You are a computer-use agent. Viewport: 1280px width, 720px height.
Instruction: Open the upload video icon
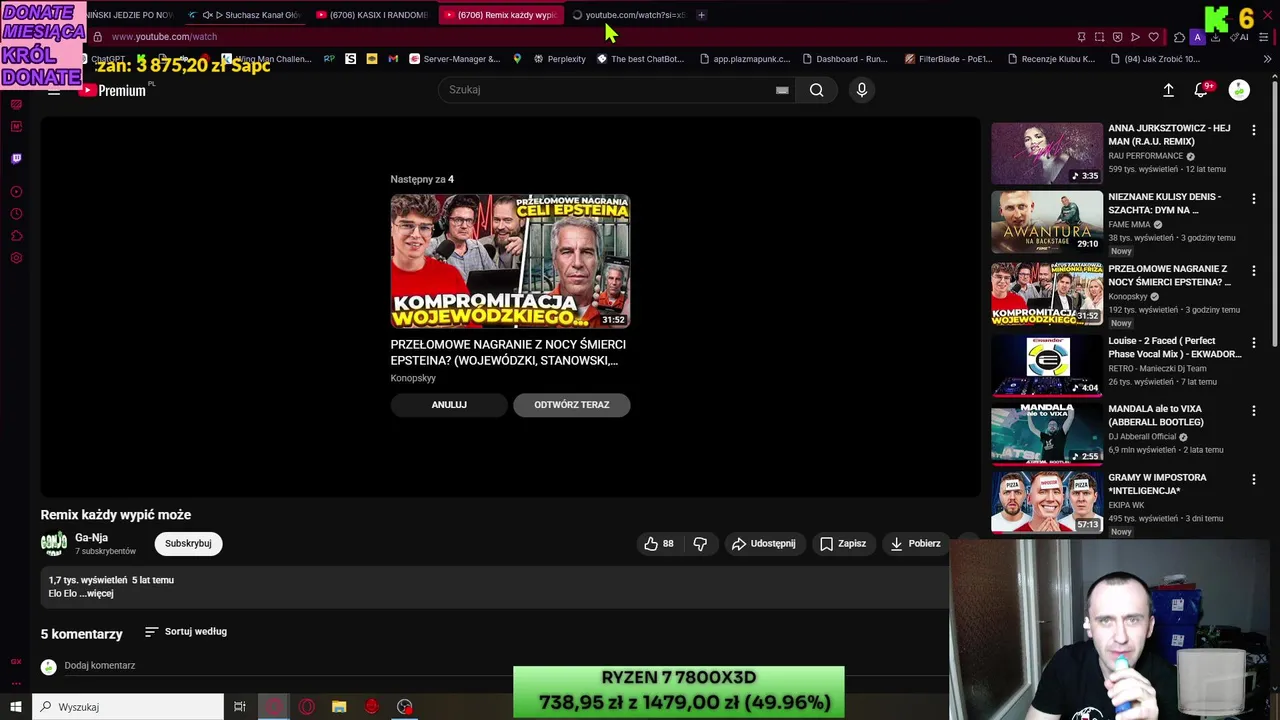coord(1168,90)
